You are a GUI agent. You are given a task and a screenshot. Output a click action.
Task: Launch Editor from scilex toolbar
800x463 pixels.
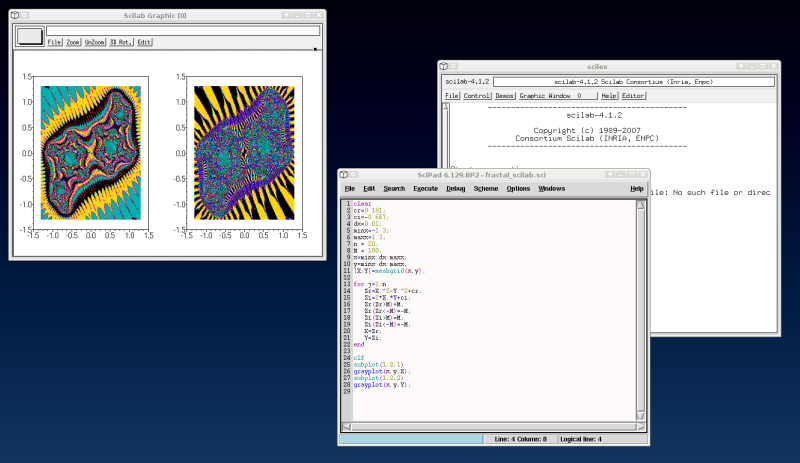[x=633, y=96]
